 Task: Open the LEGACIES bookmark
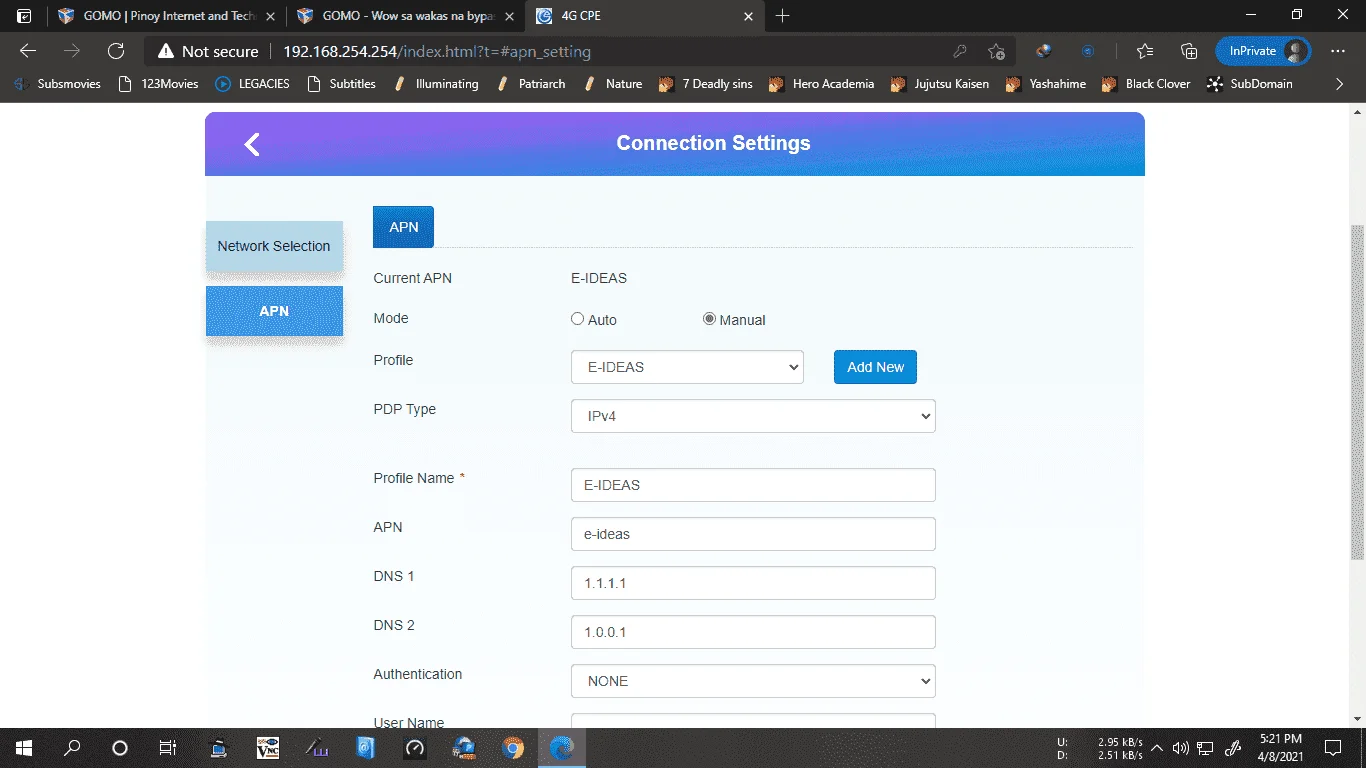[x=252, y=84]
